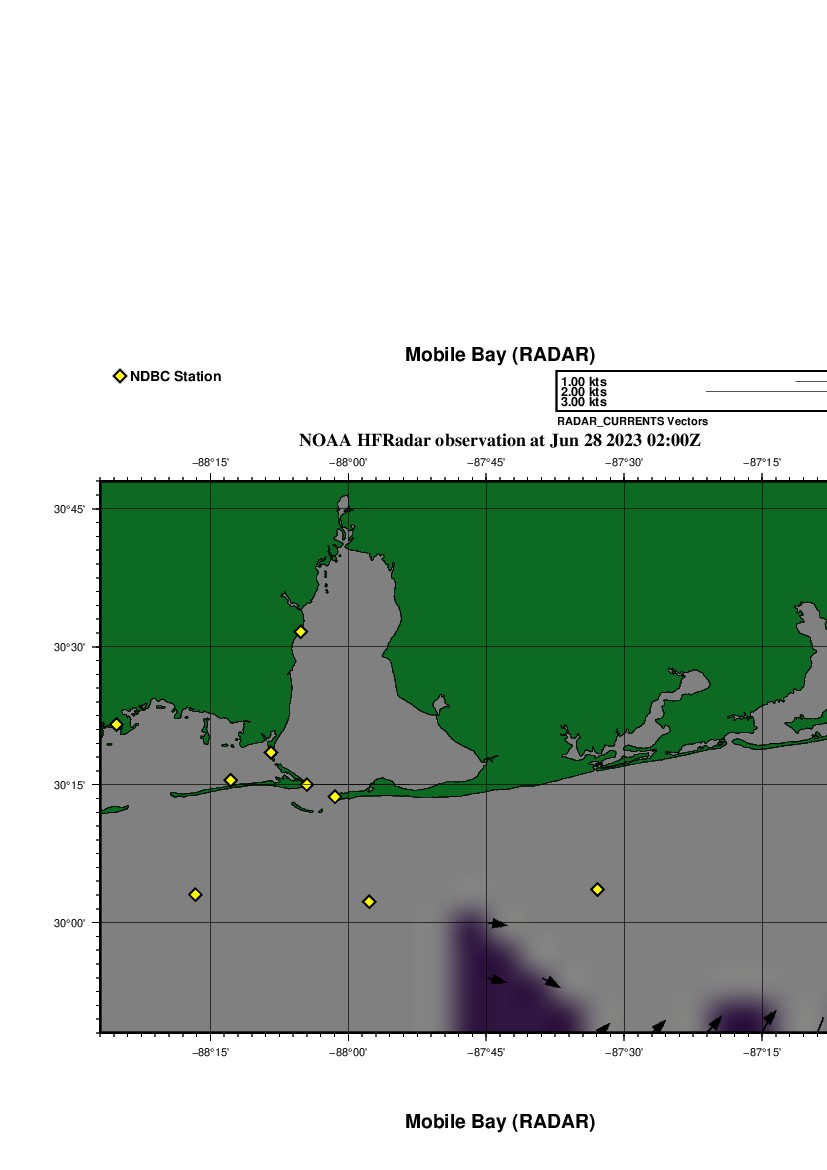
Task: Click station marker at eastern peninsula tip of bay mouth
Action: click(335, 797)
